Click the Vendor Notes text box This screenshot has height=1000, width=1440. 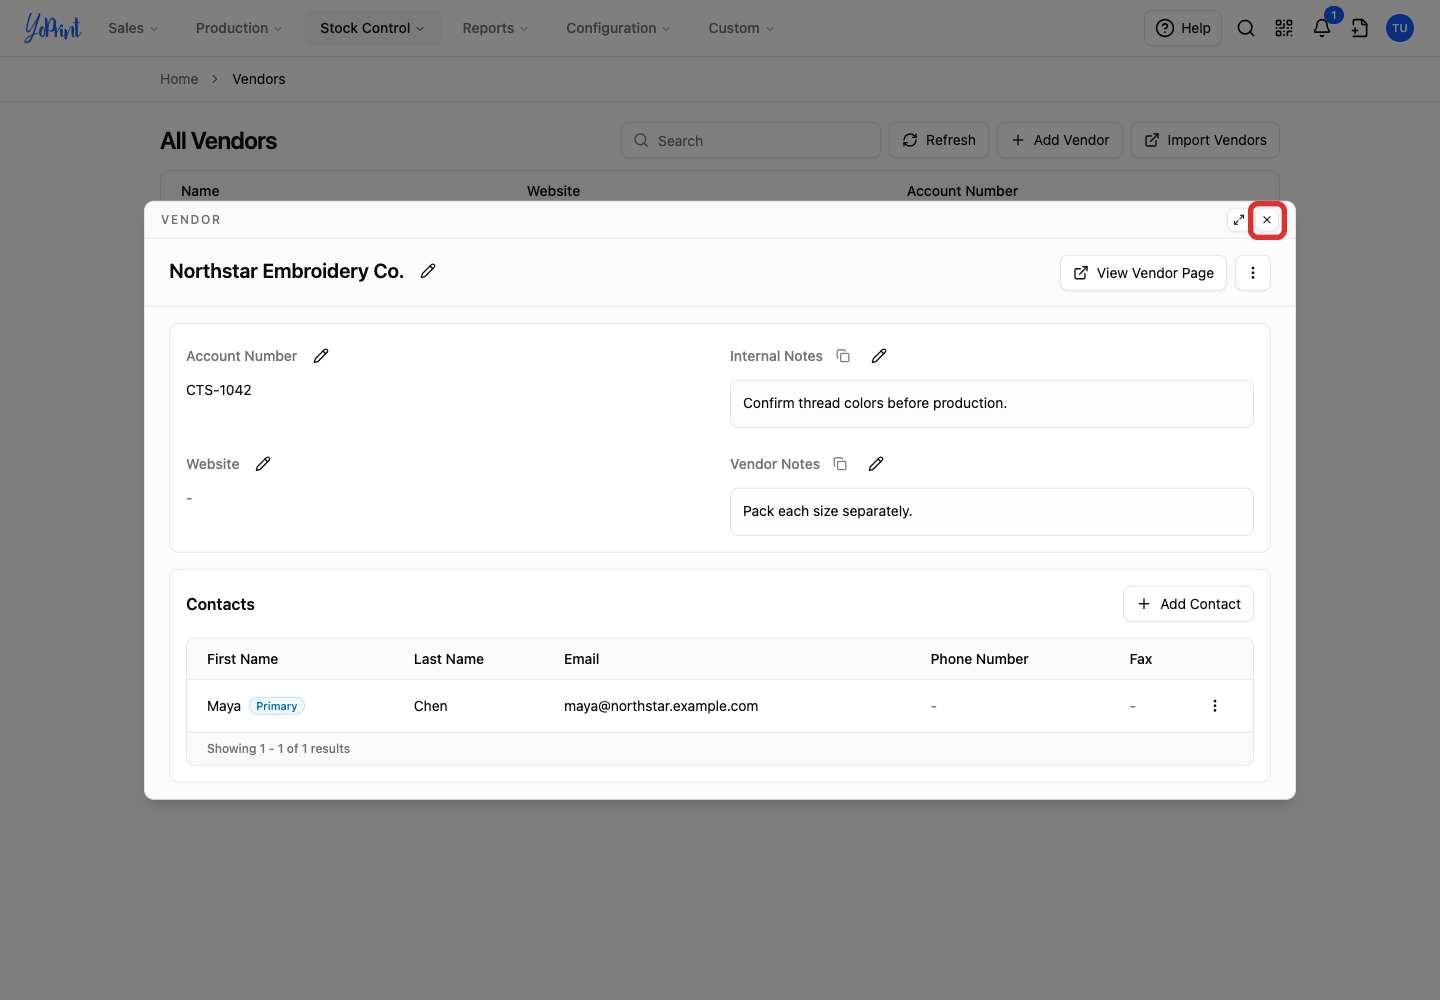992,512
